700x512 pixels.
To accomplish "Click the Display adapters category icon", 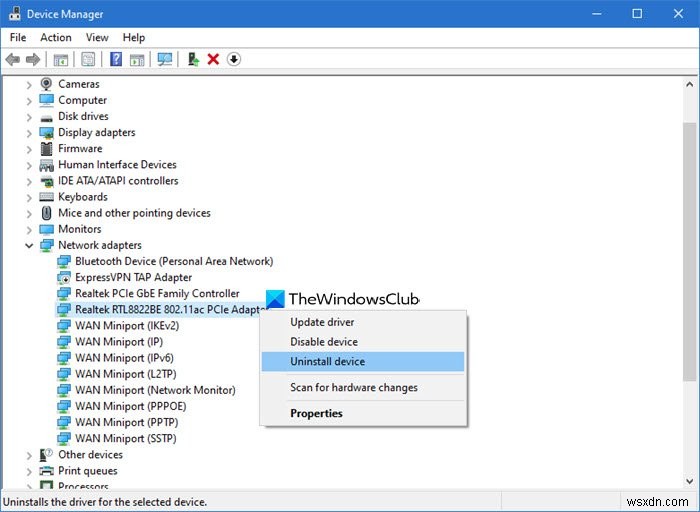I will point(46,133).
